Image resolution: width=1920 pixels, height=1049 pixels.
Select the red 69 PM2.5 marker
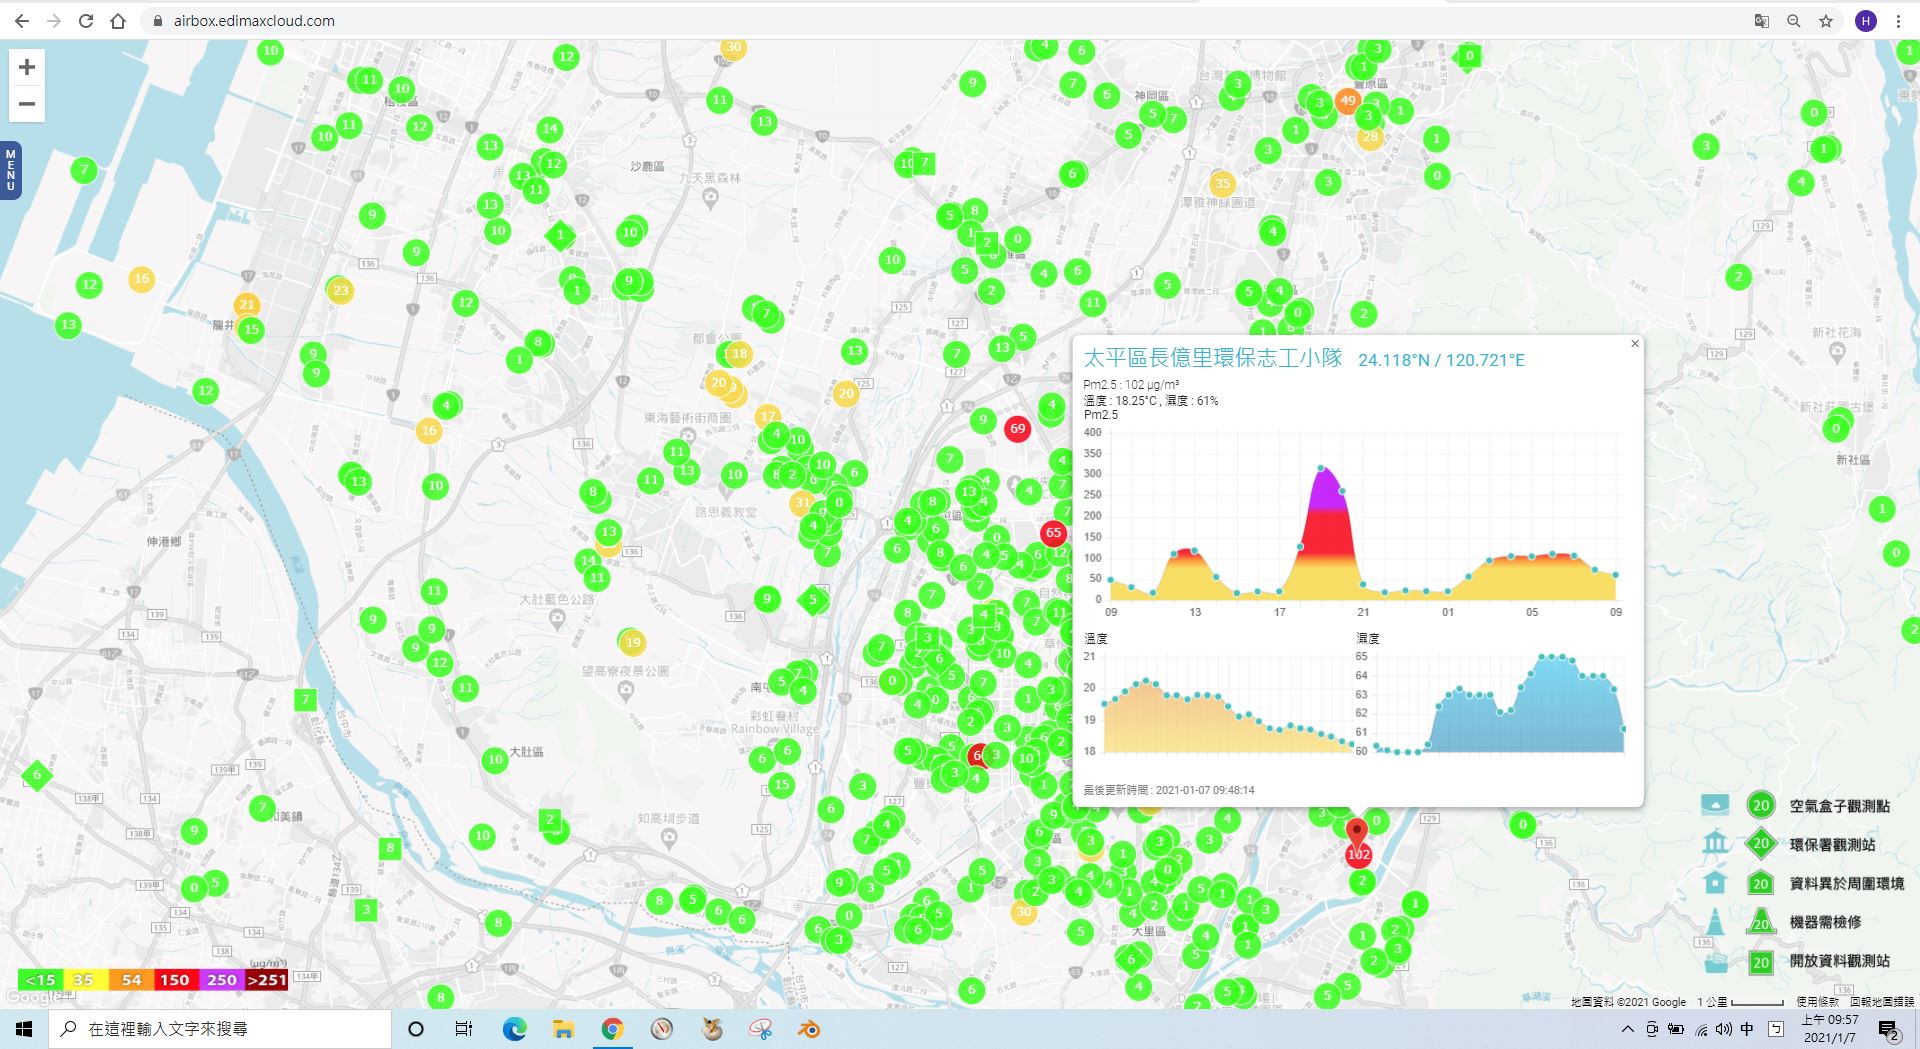[1017, 429]
